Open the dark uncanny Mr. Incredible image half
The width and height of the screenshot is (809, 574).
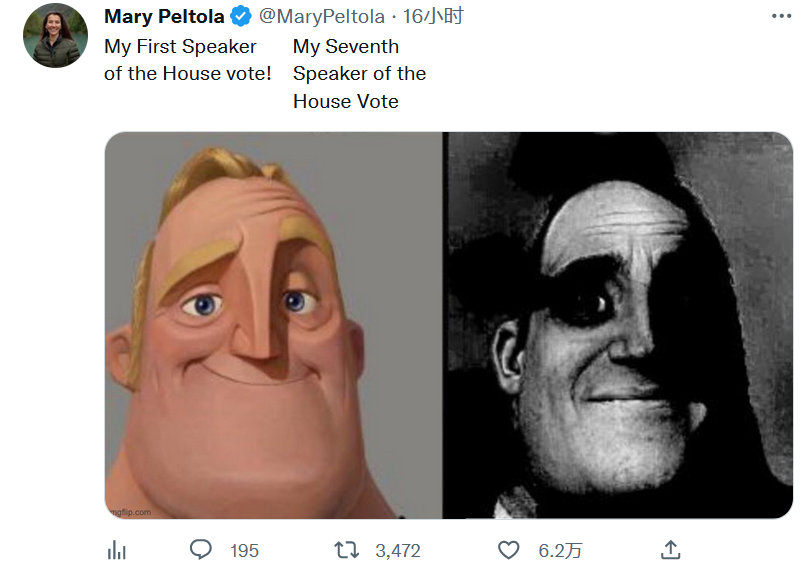[x=618, y=325]
